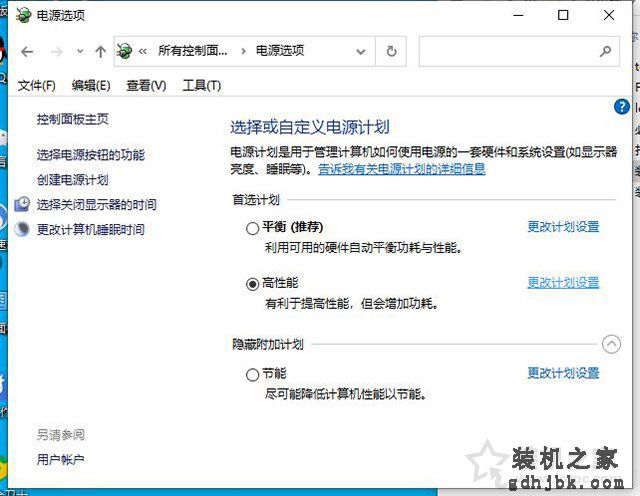
Task: Click the 所有控制面板 breadcrumb
Action: pos(193,51)
